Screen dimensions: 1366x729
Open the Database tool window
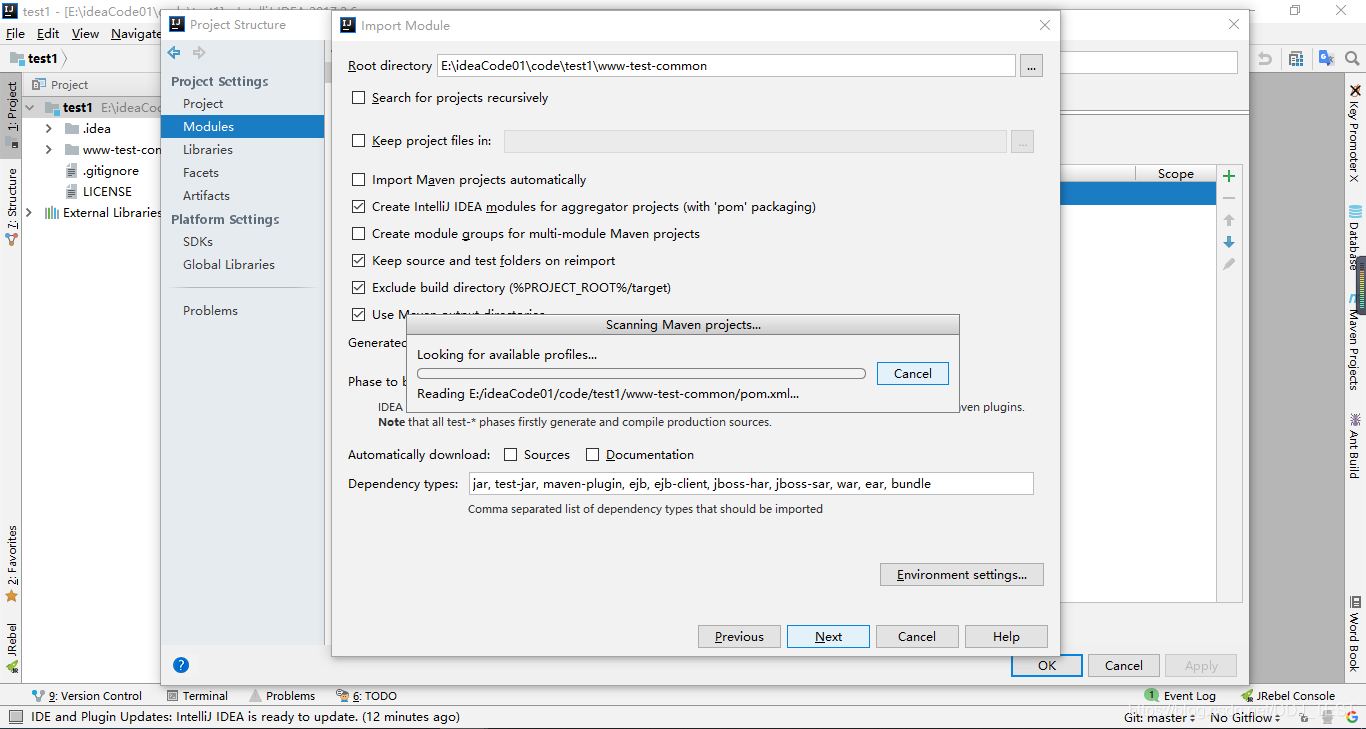[x=1355, y=238]
